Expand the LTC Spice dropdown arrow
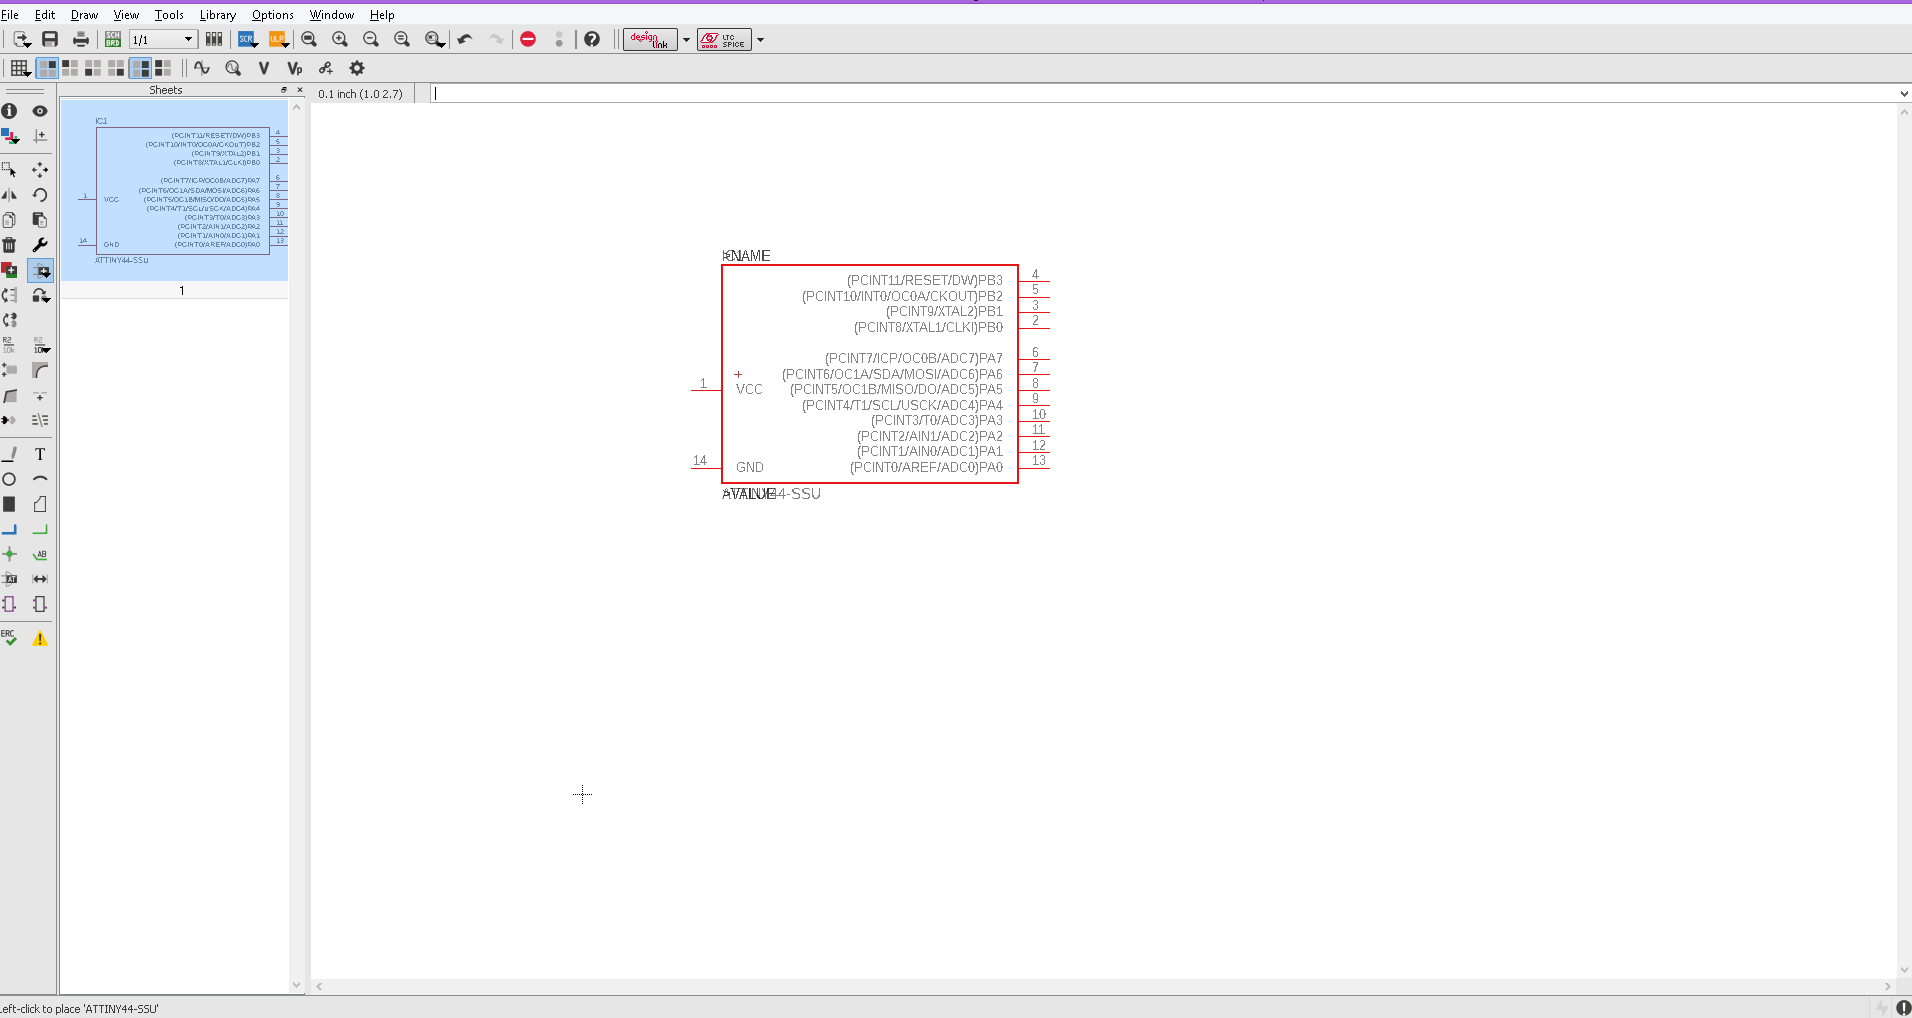The height and width of the screenshot is (1018, 1912). 760,40
